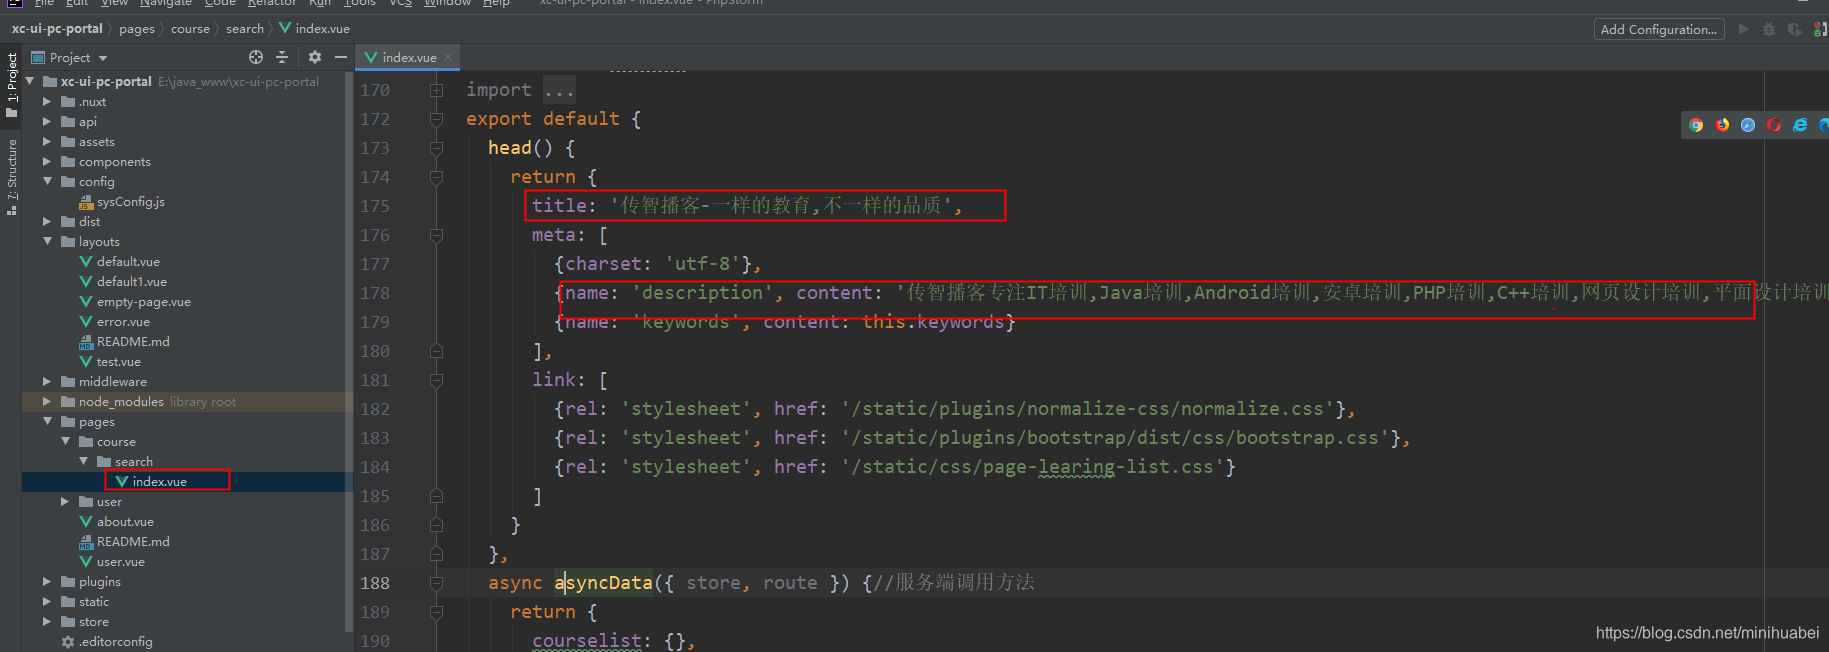The width and height of the screenshot is (1829, 652).
Task: Click the Run with Coverage shield icon
Action: tap(1795, 29)
